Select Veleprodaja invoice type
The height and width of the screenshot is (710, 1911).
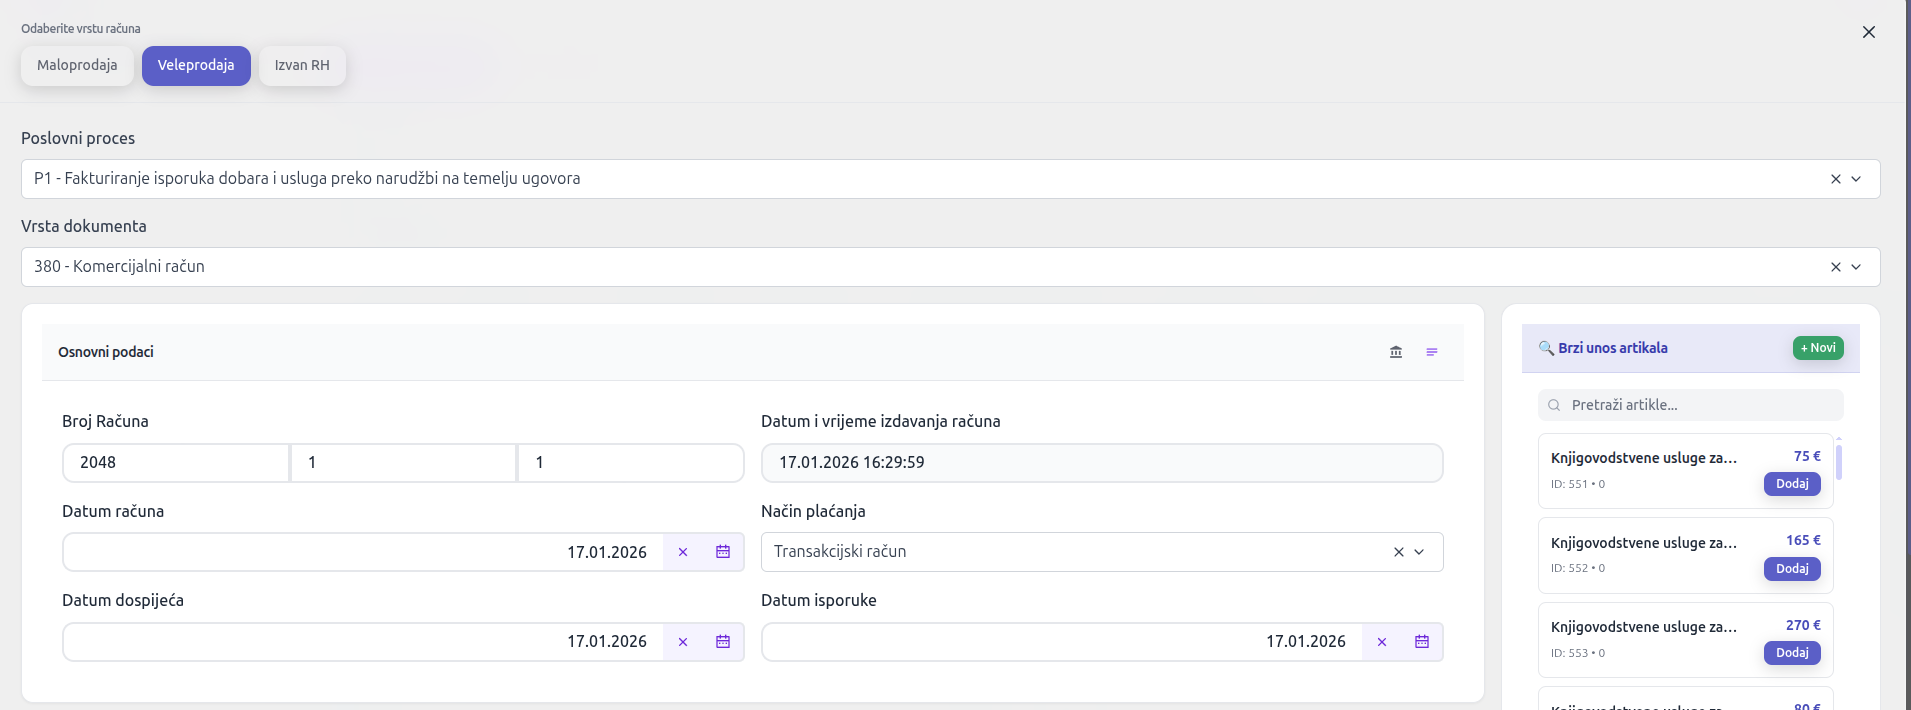coord(196,66)
